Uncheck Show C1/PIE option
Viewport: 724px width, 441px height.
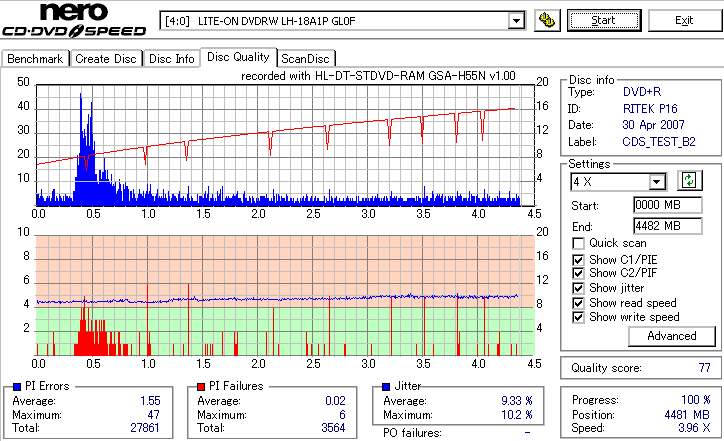(x=578, y=260)
